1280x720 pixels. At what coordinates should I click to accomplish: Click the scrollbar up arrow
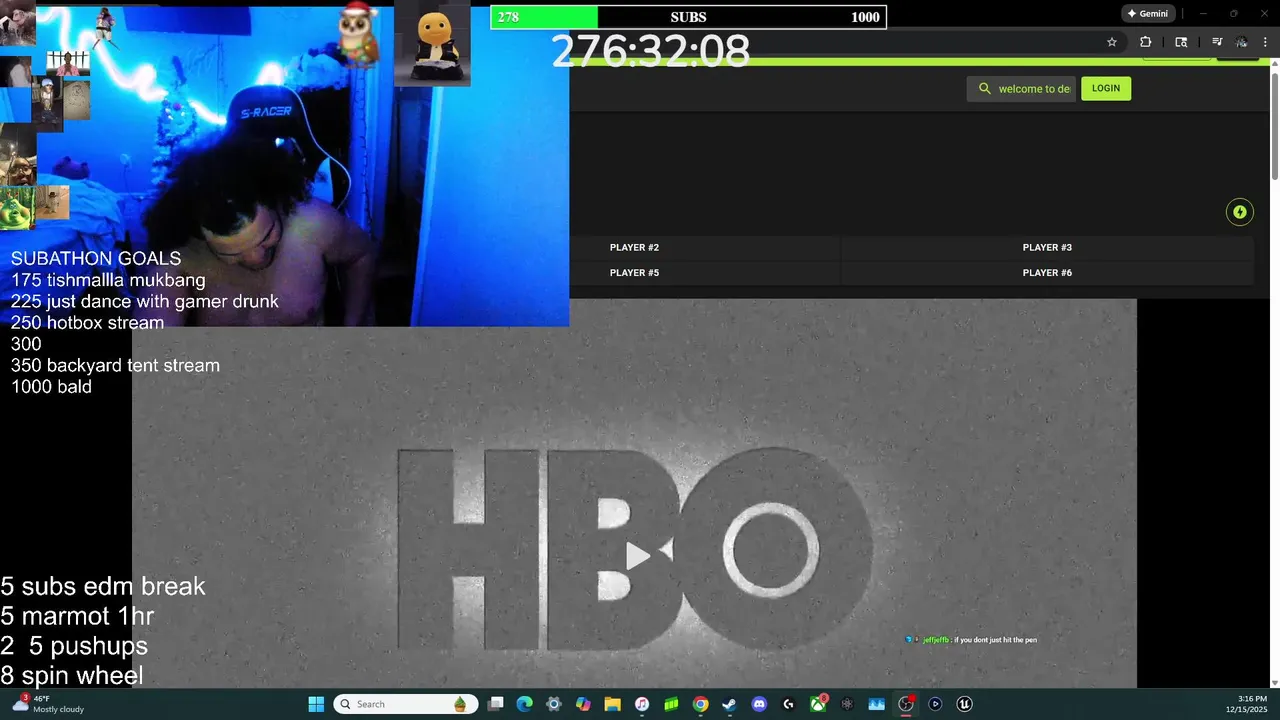1274,65
